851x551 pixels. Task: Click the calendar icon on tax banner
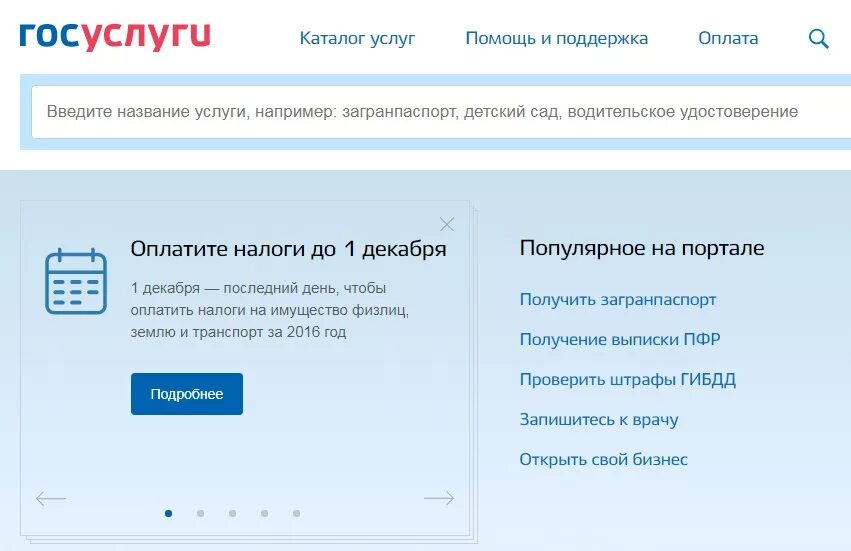76,281
